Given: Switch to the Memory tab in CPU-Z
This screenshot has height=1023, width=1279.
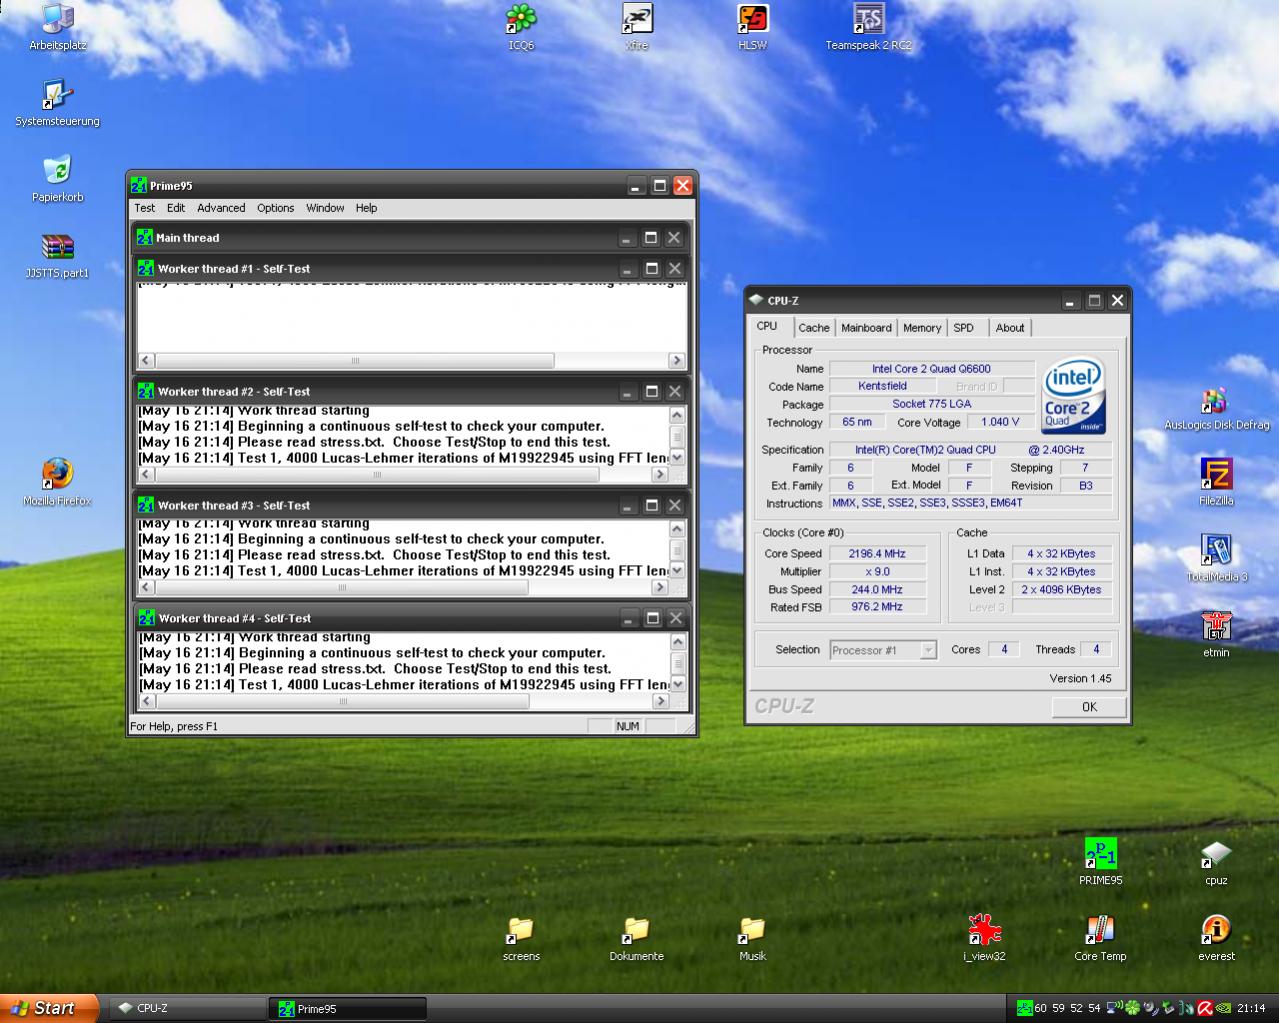Looking at the screenshot, I should [x=922, y=328].
